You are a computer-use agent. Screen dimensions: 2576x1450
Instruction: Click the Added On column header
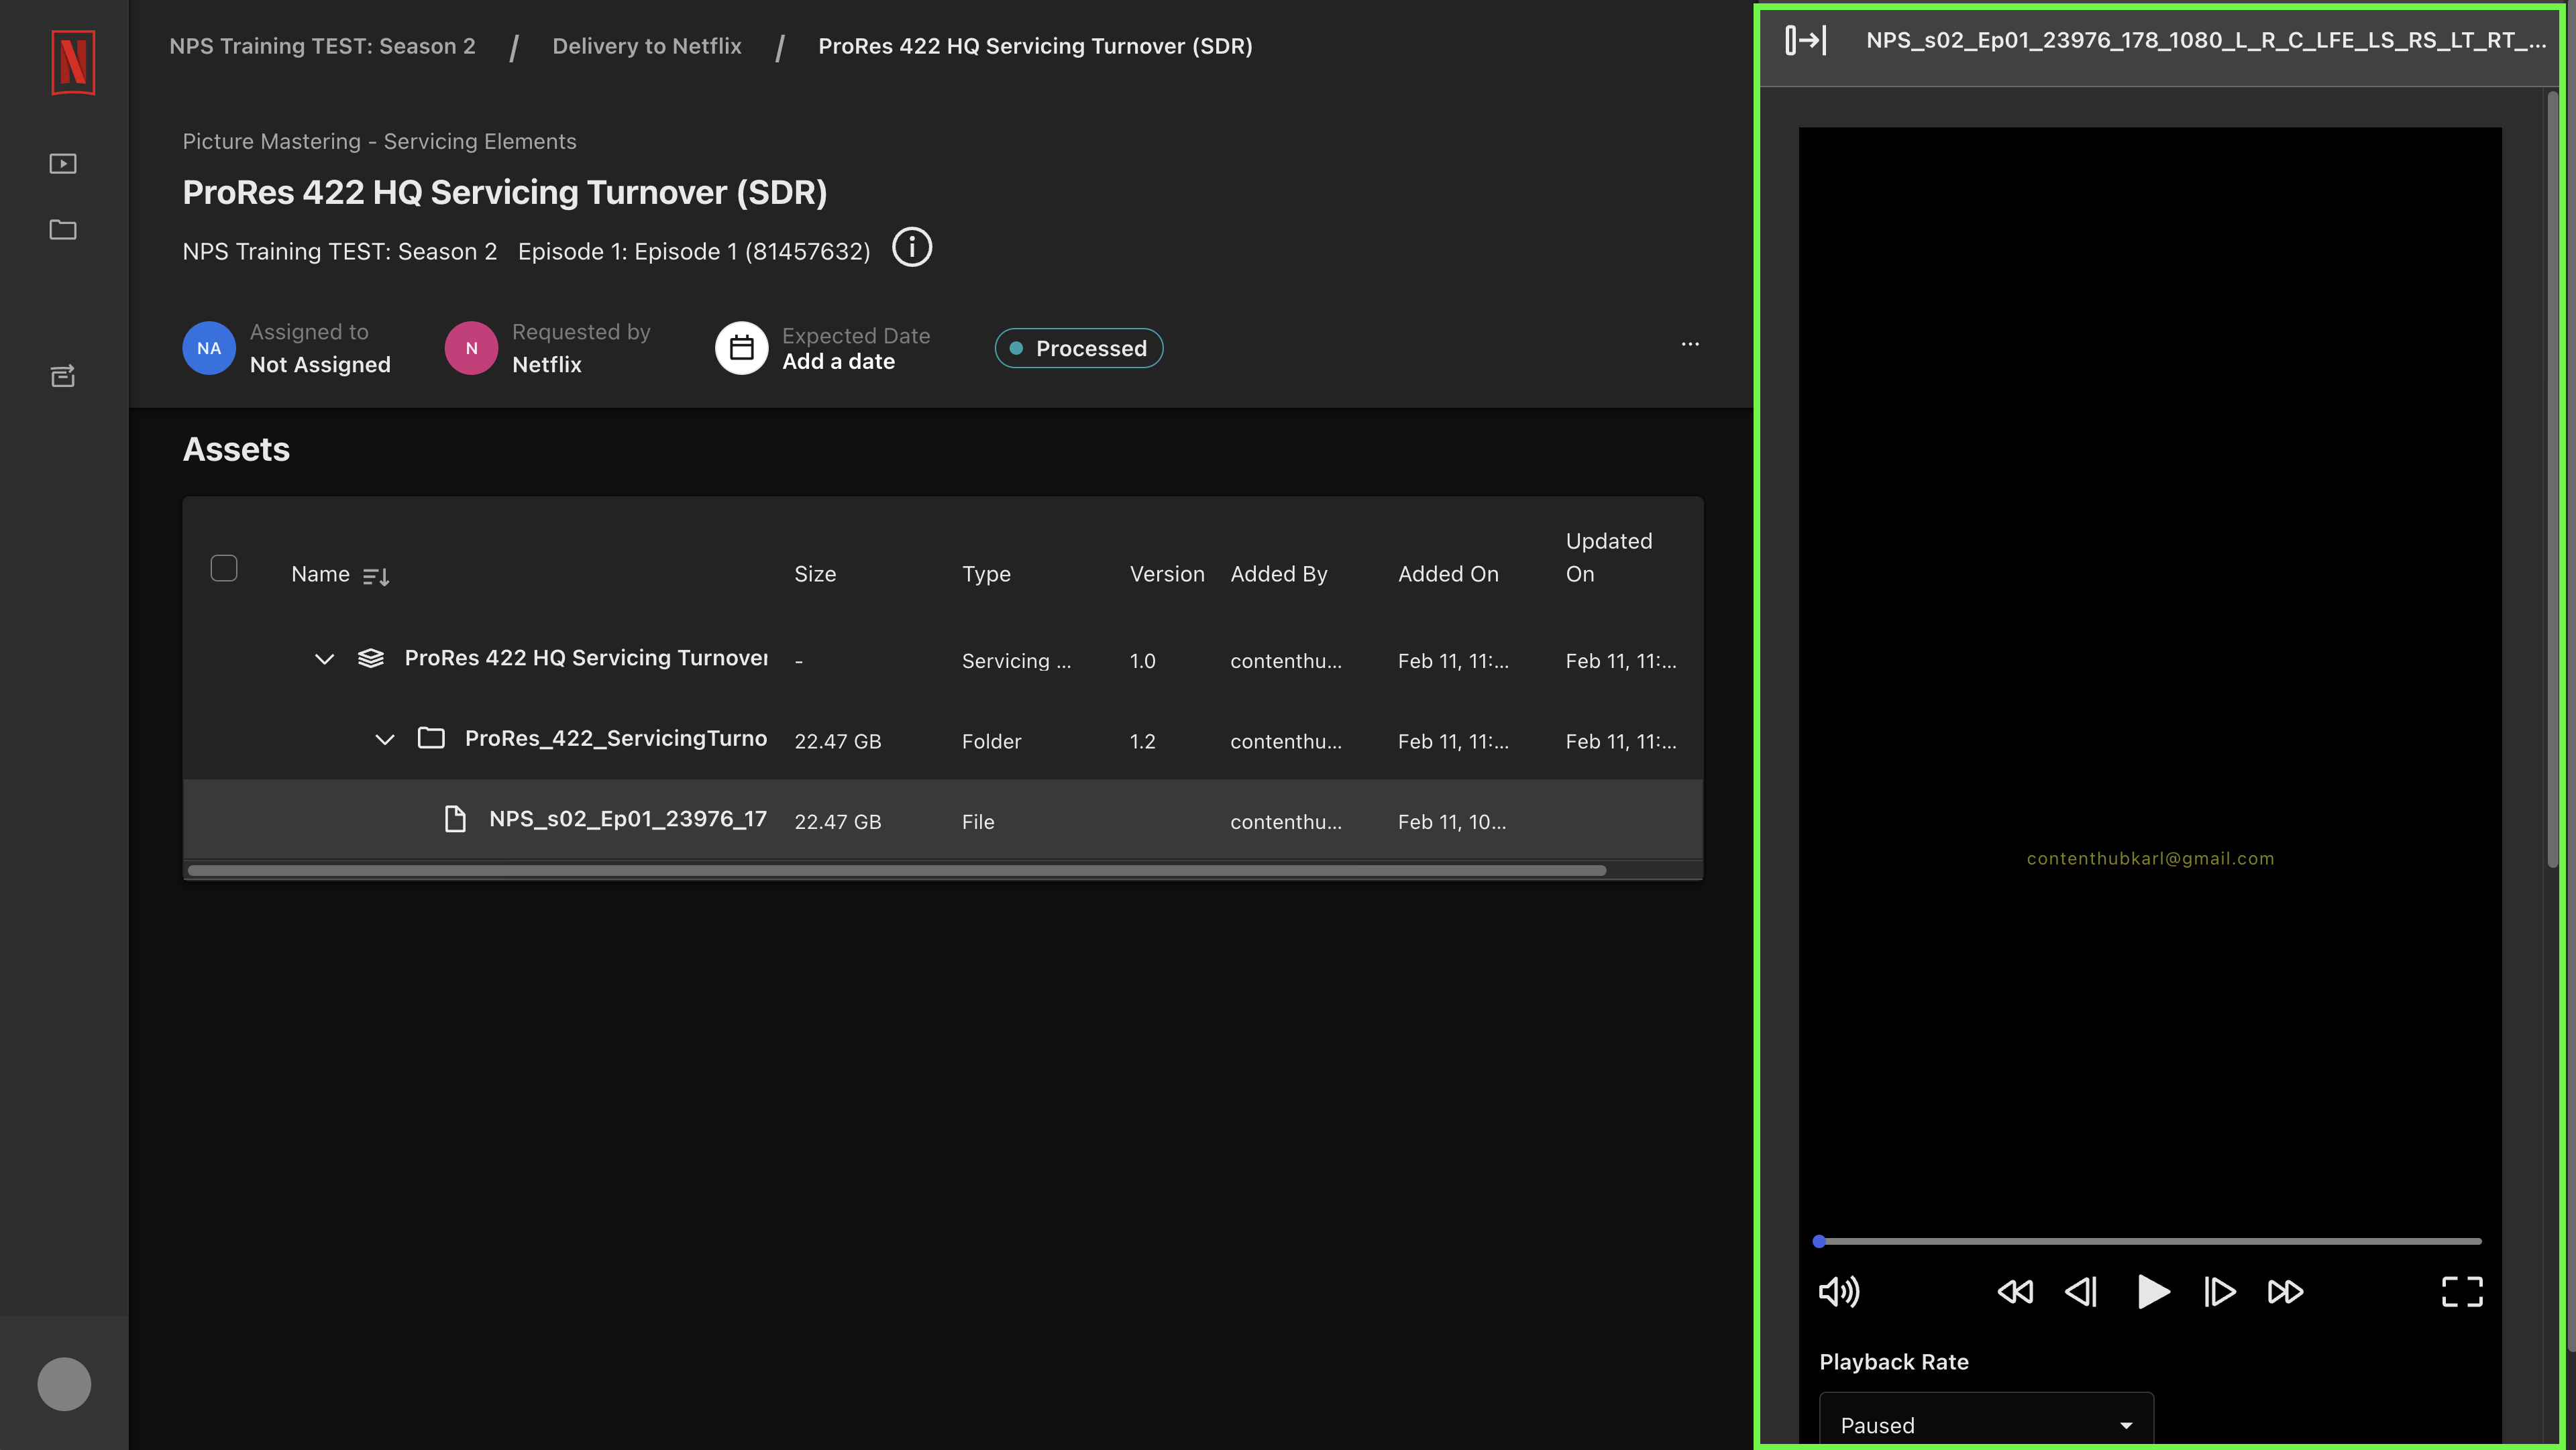pos(1448,574)
